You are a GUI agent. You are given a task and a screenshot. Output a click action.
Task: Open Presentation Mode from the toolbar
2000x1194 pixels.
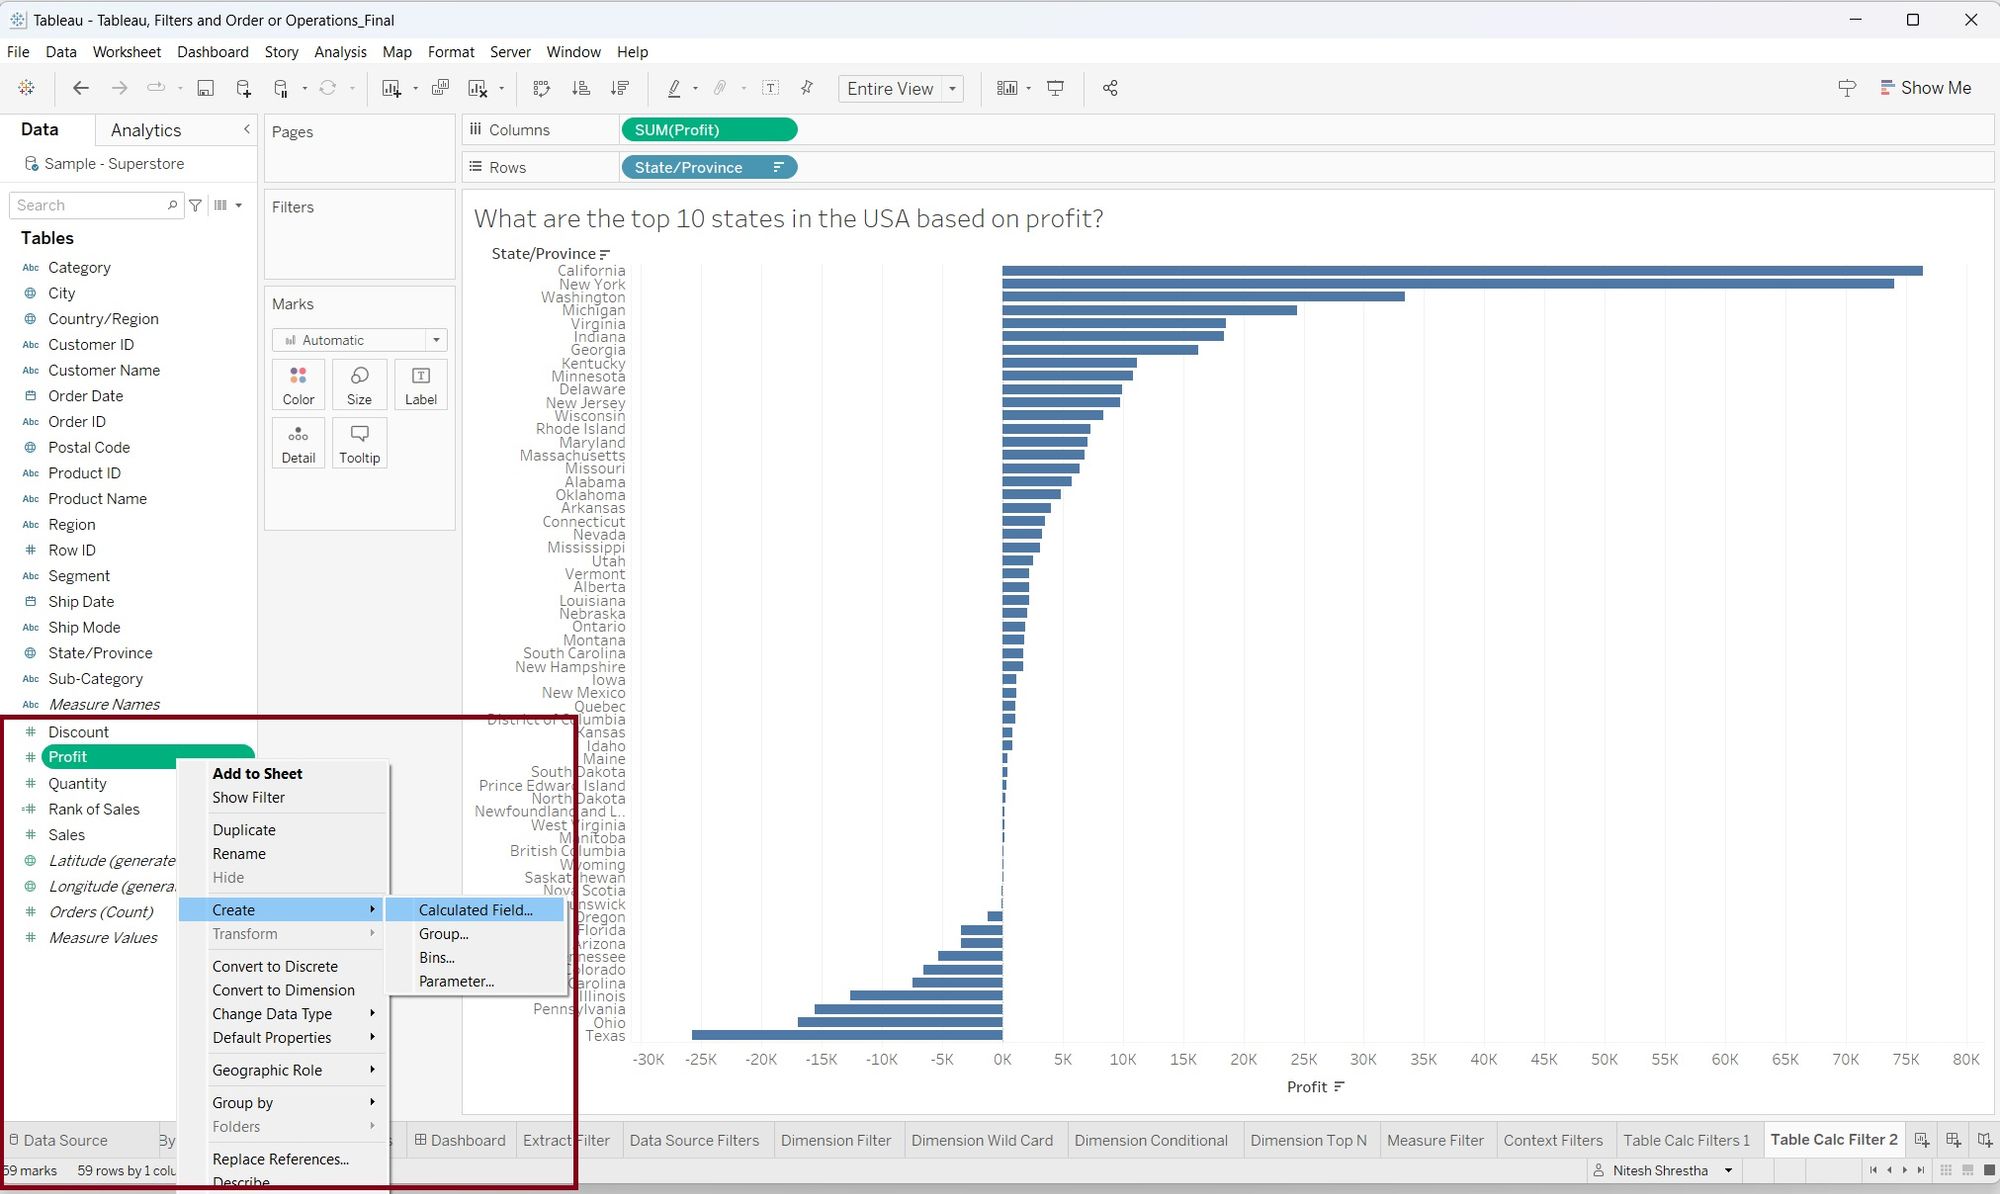[1055, 89]
